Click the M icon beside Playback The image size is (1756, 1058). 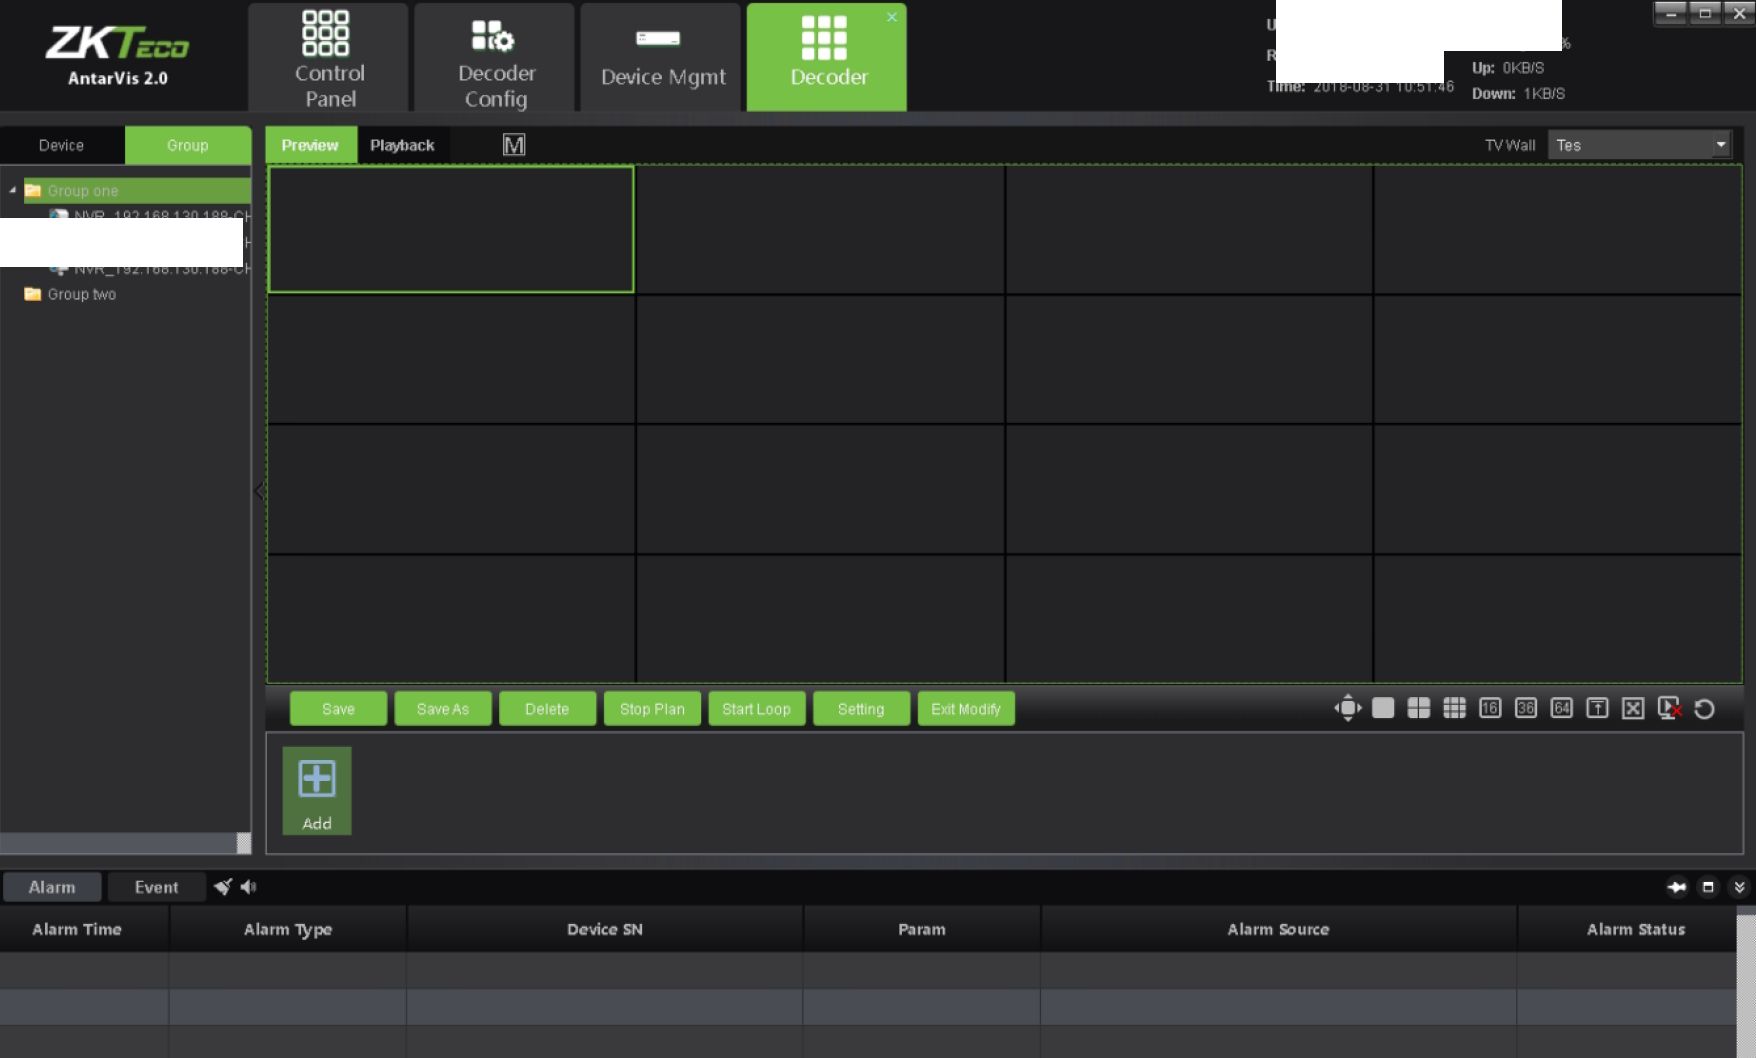click(x=514, y=145)
